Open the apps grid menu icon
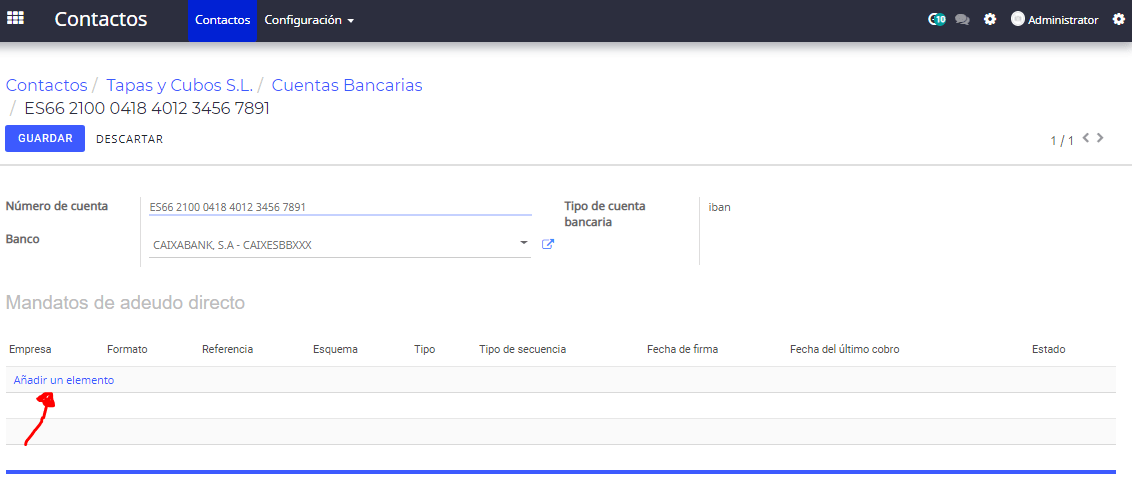 tap(15, 19)
